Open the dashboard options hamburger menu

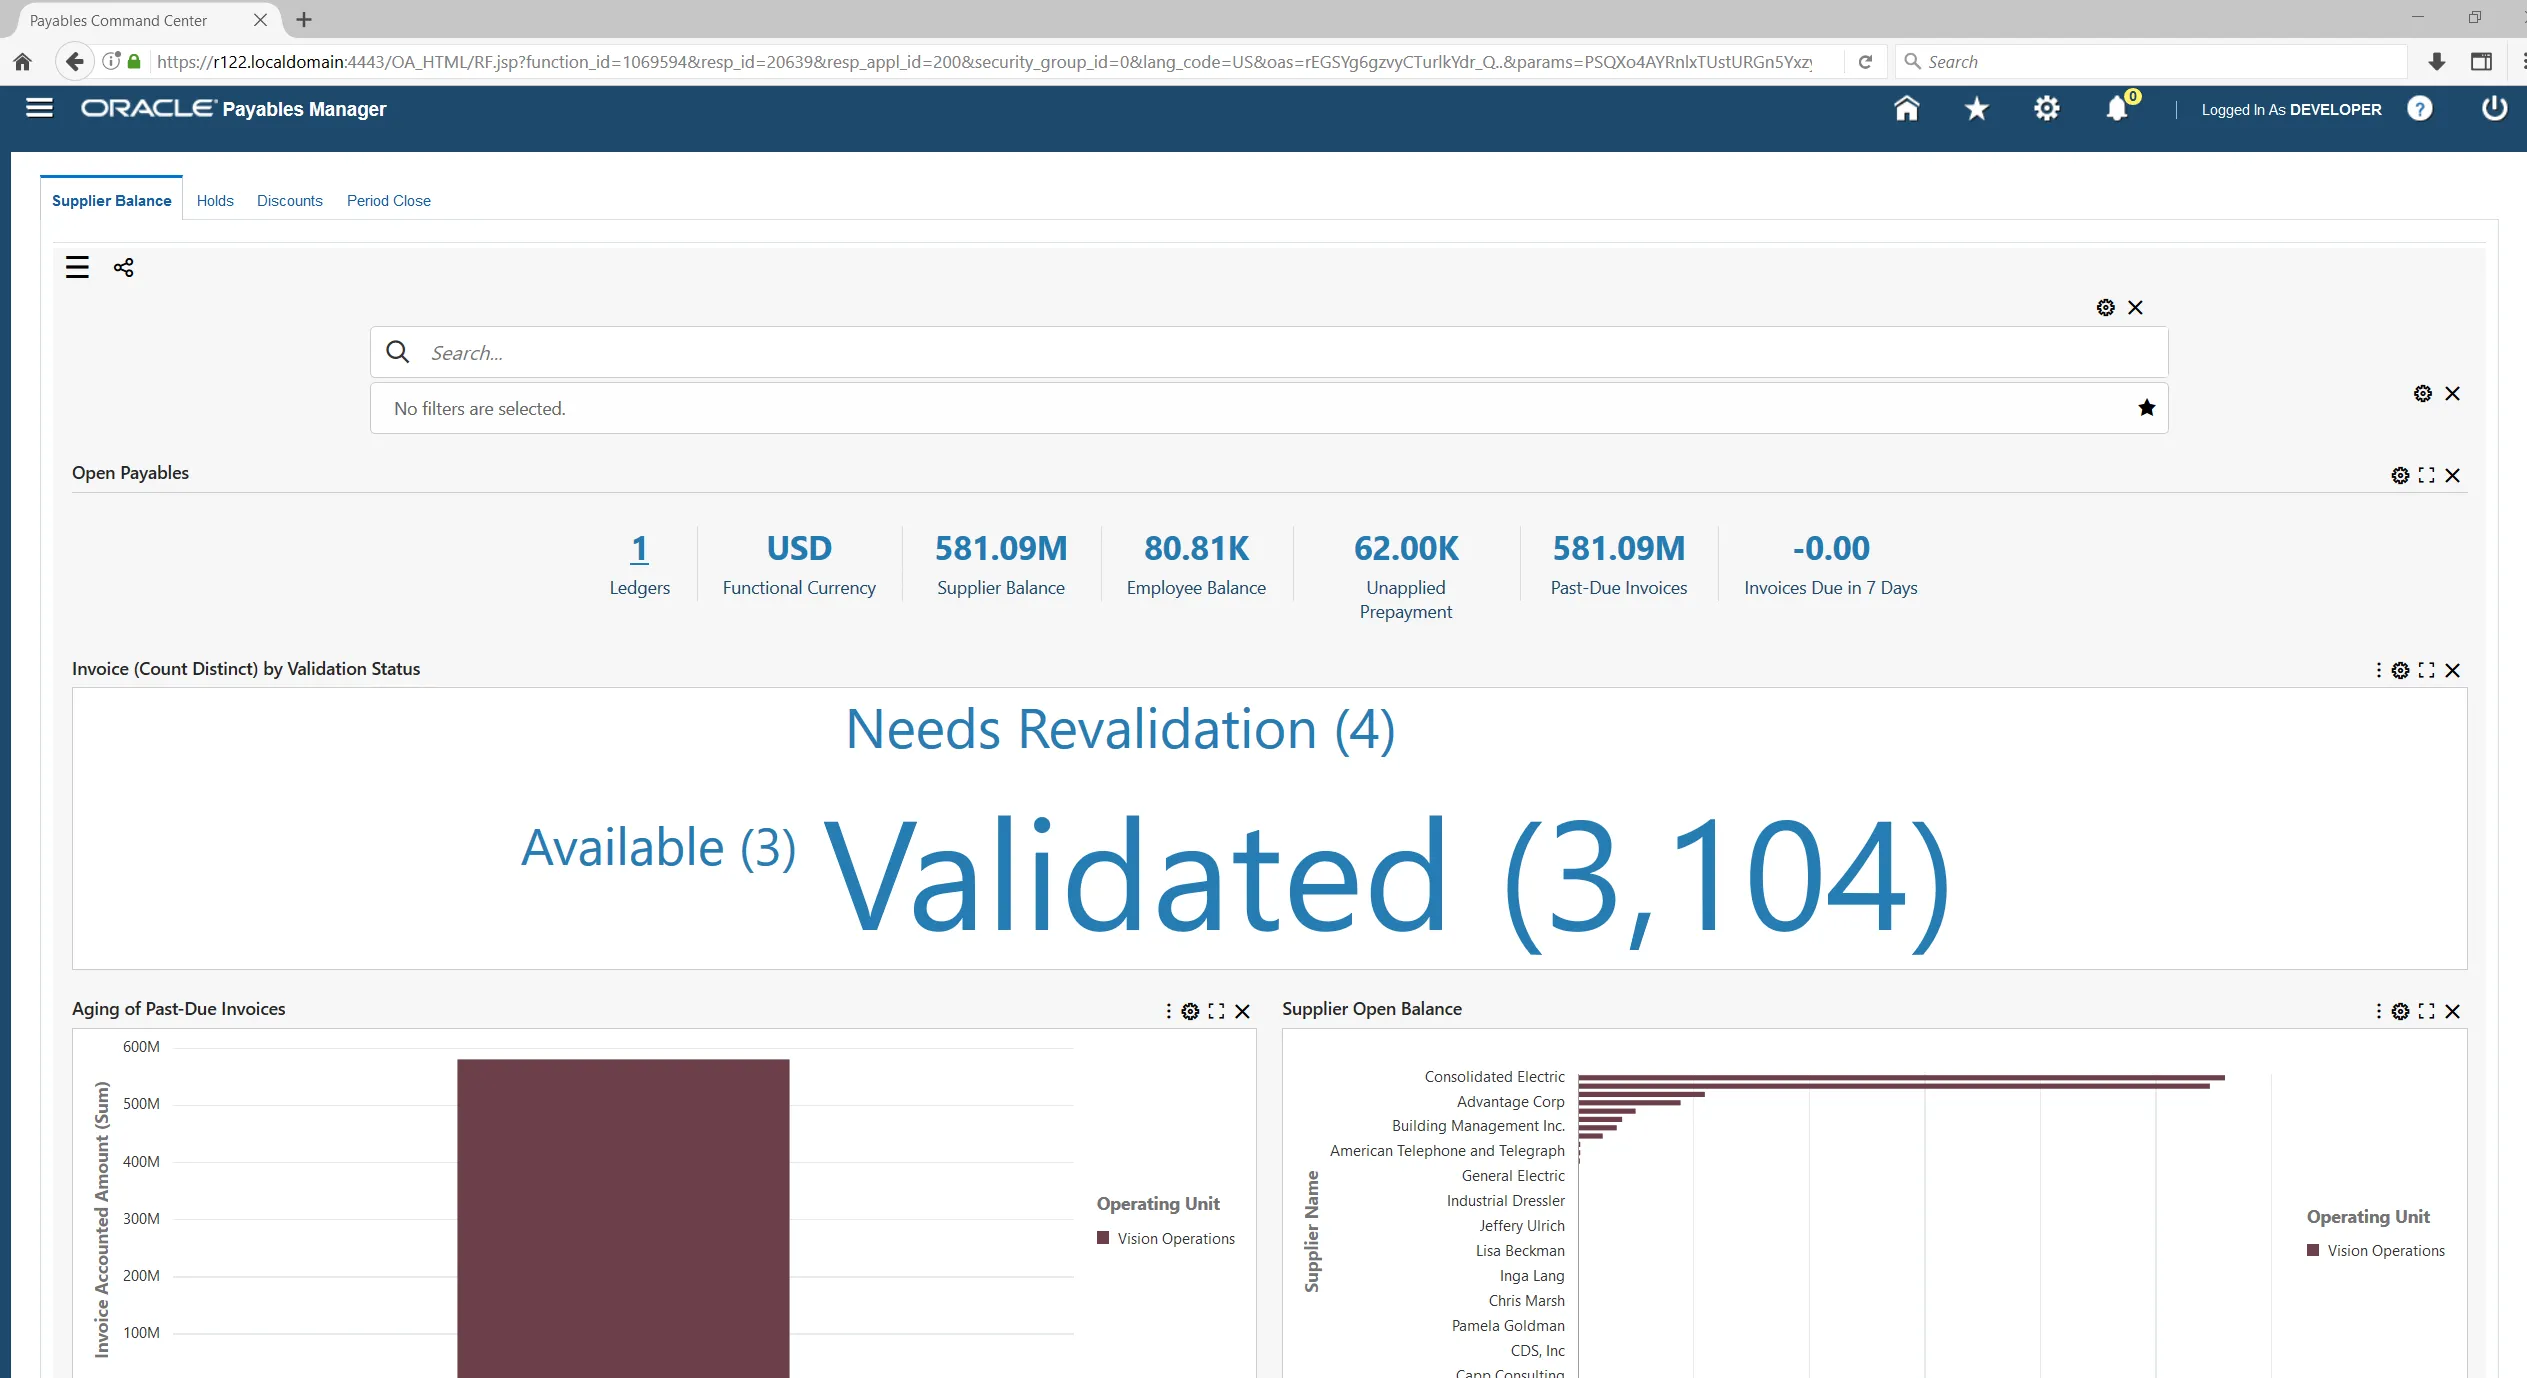click(x=77, y=267)
